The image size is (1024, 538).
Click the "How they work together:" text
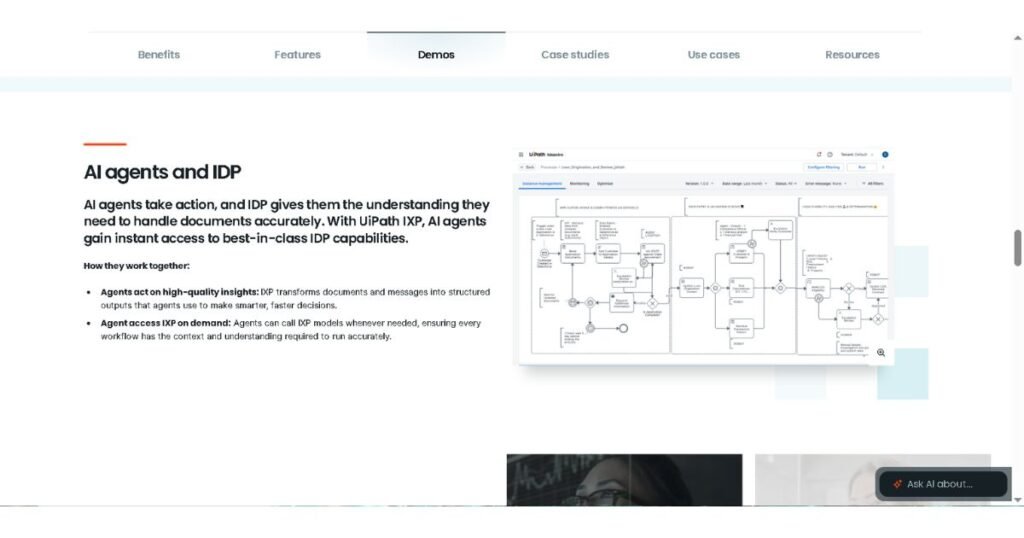pos(136,266)
